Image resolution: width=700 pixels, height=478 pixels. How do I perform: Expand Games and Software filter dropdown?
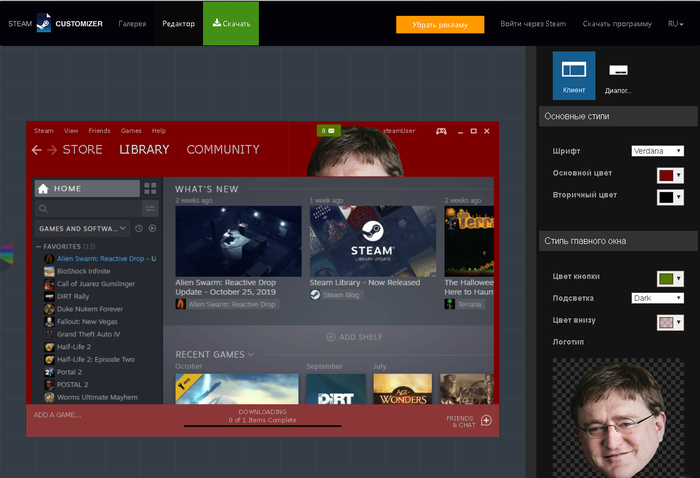point(82,229)
